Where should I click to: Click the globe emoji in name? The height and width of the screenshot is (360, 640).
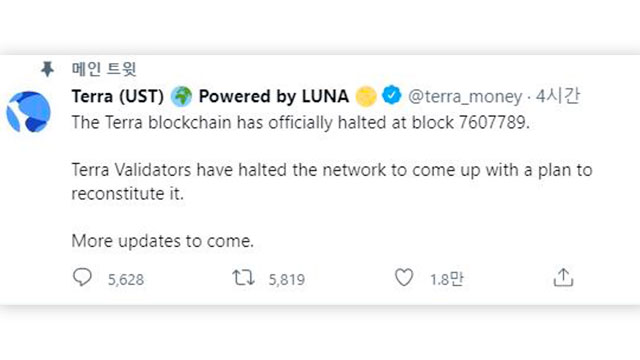[181, 97]
